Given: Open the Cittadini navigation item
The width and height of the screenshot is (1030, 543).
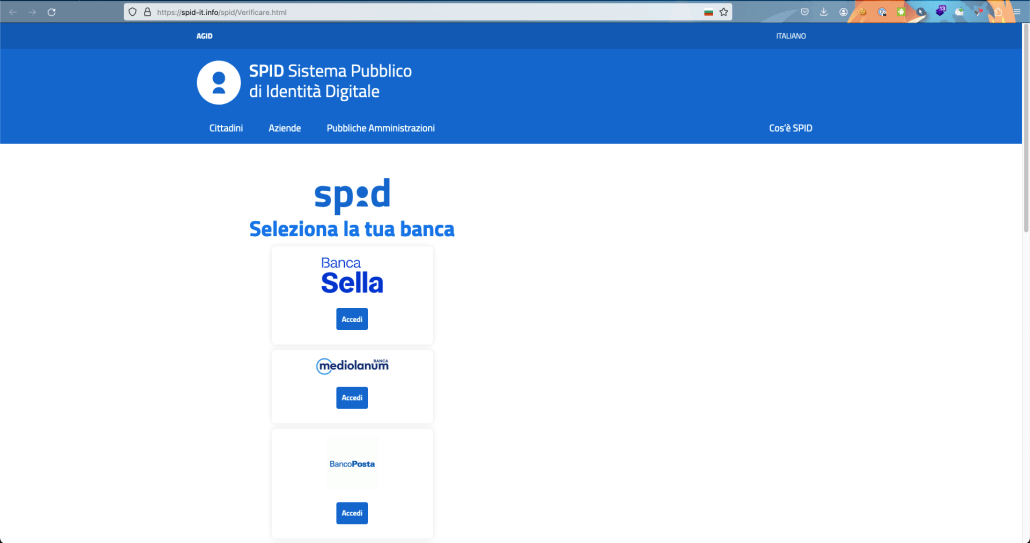Looking at the screenshot, I should [x=226, y=128].
